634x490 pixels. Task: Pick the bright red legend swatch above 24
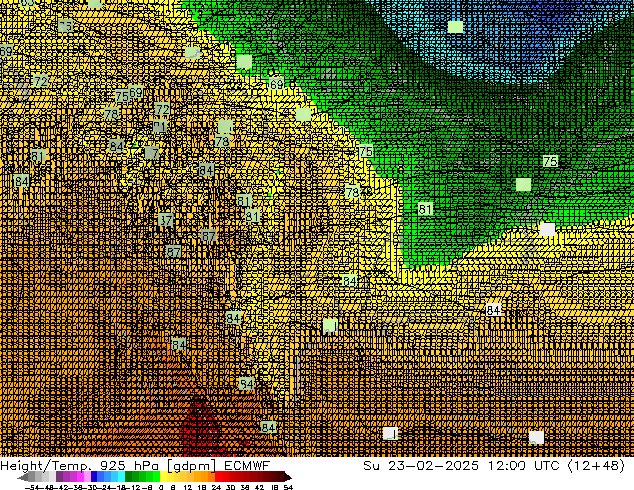pos(218,477)
